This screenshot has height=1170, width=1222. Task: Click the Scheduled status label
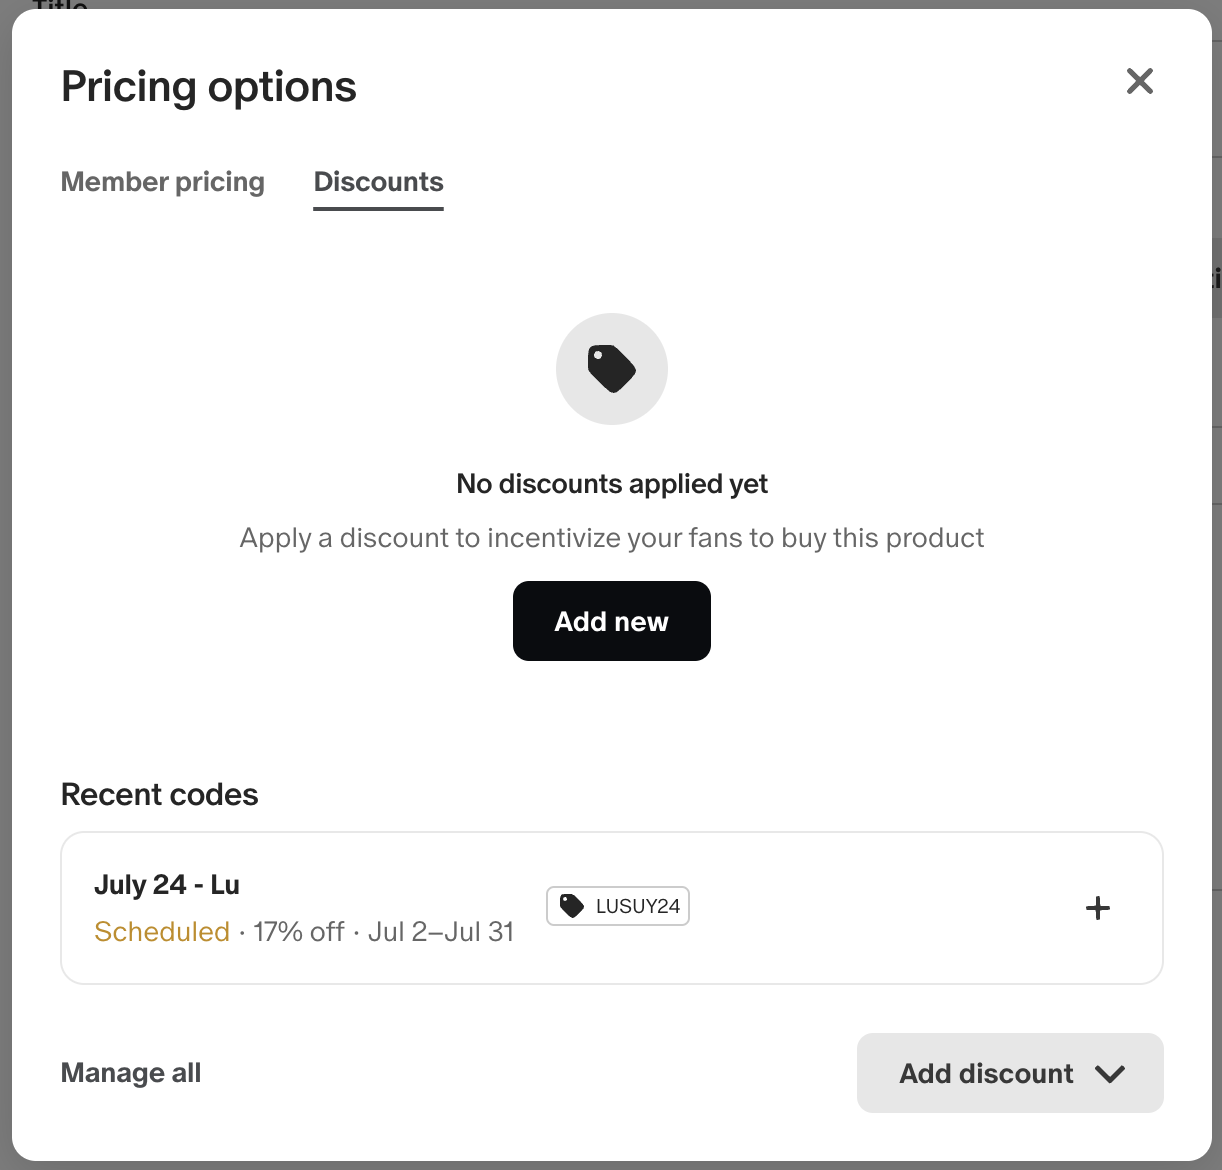162,932
